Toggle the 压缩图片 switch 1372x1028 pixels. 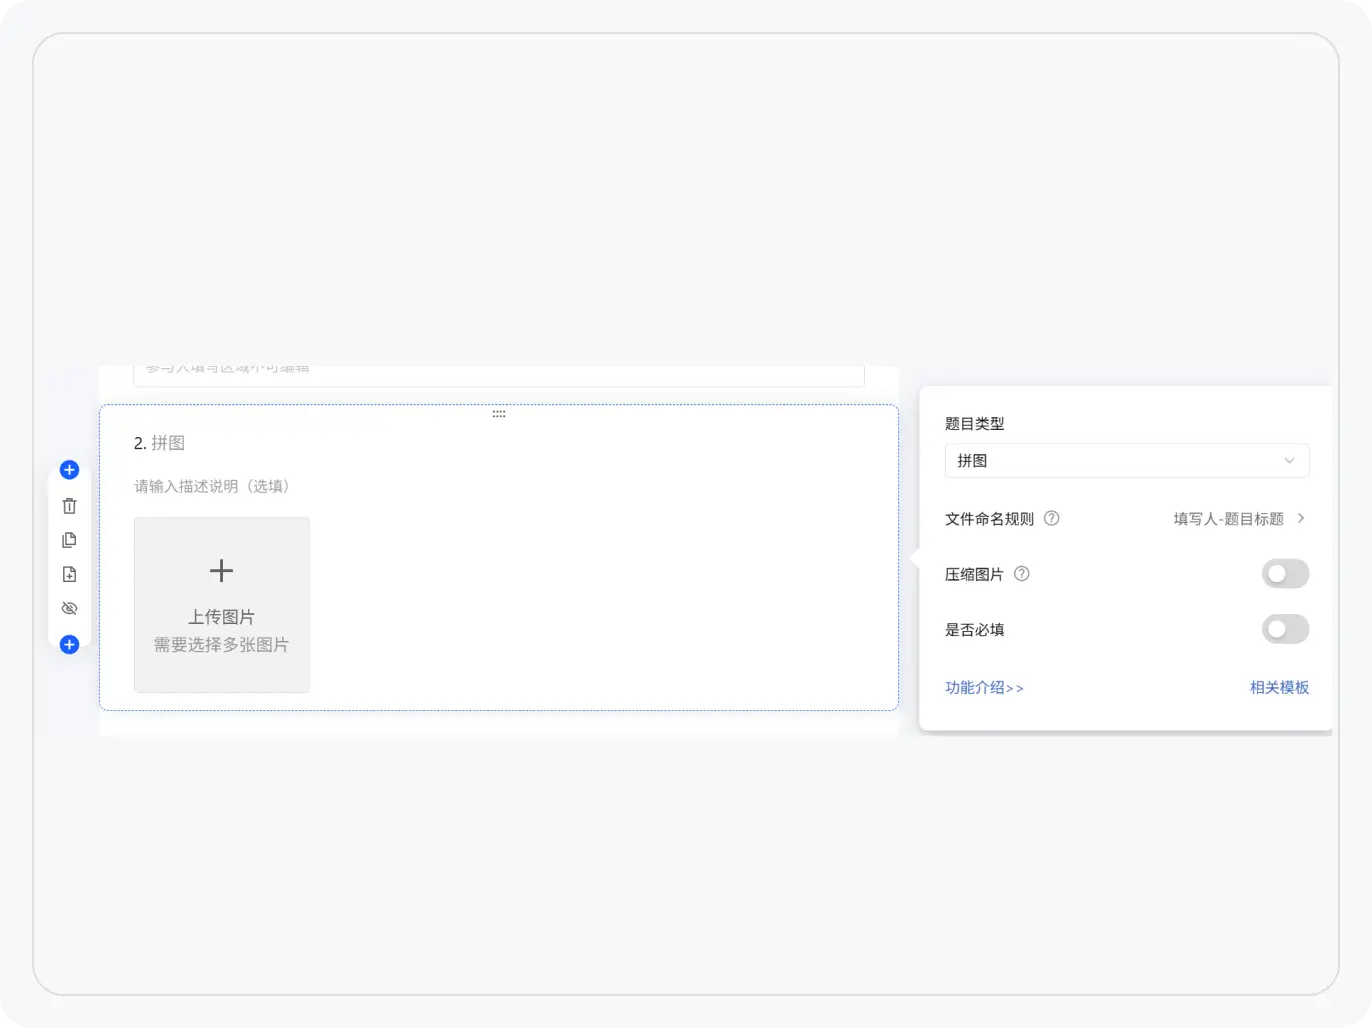click(1285, 574)
